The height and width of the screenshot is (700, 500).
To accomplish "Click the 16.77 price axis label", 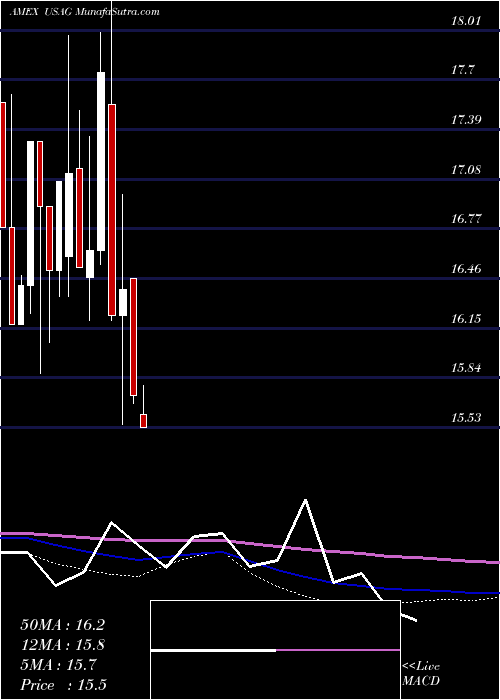I will point(466,219).
